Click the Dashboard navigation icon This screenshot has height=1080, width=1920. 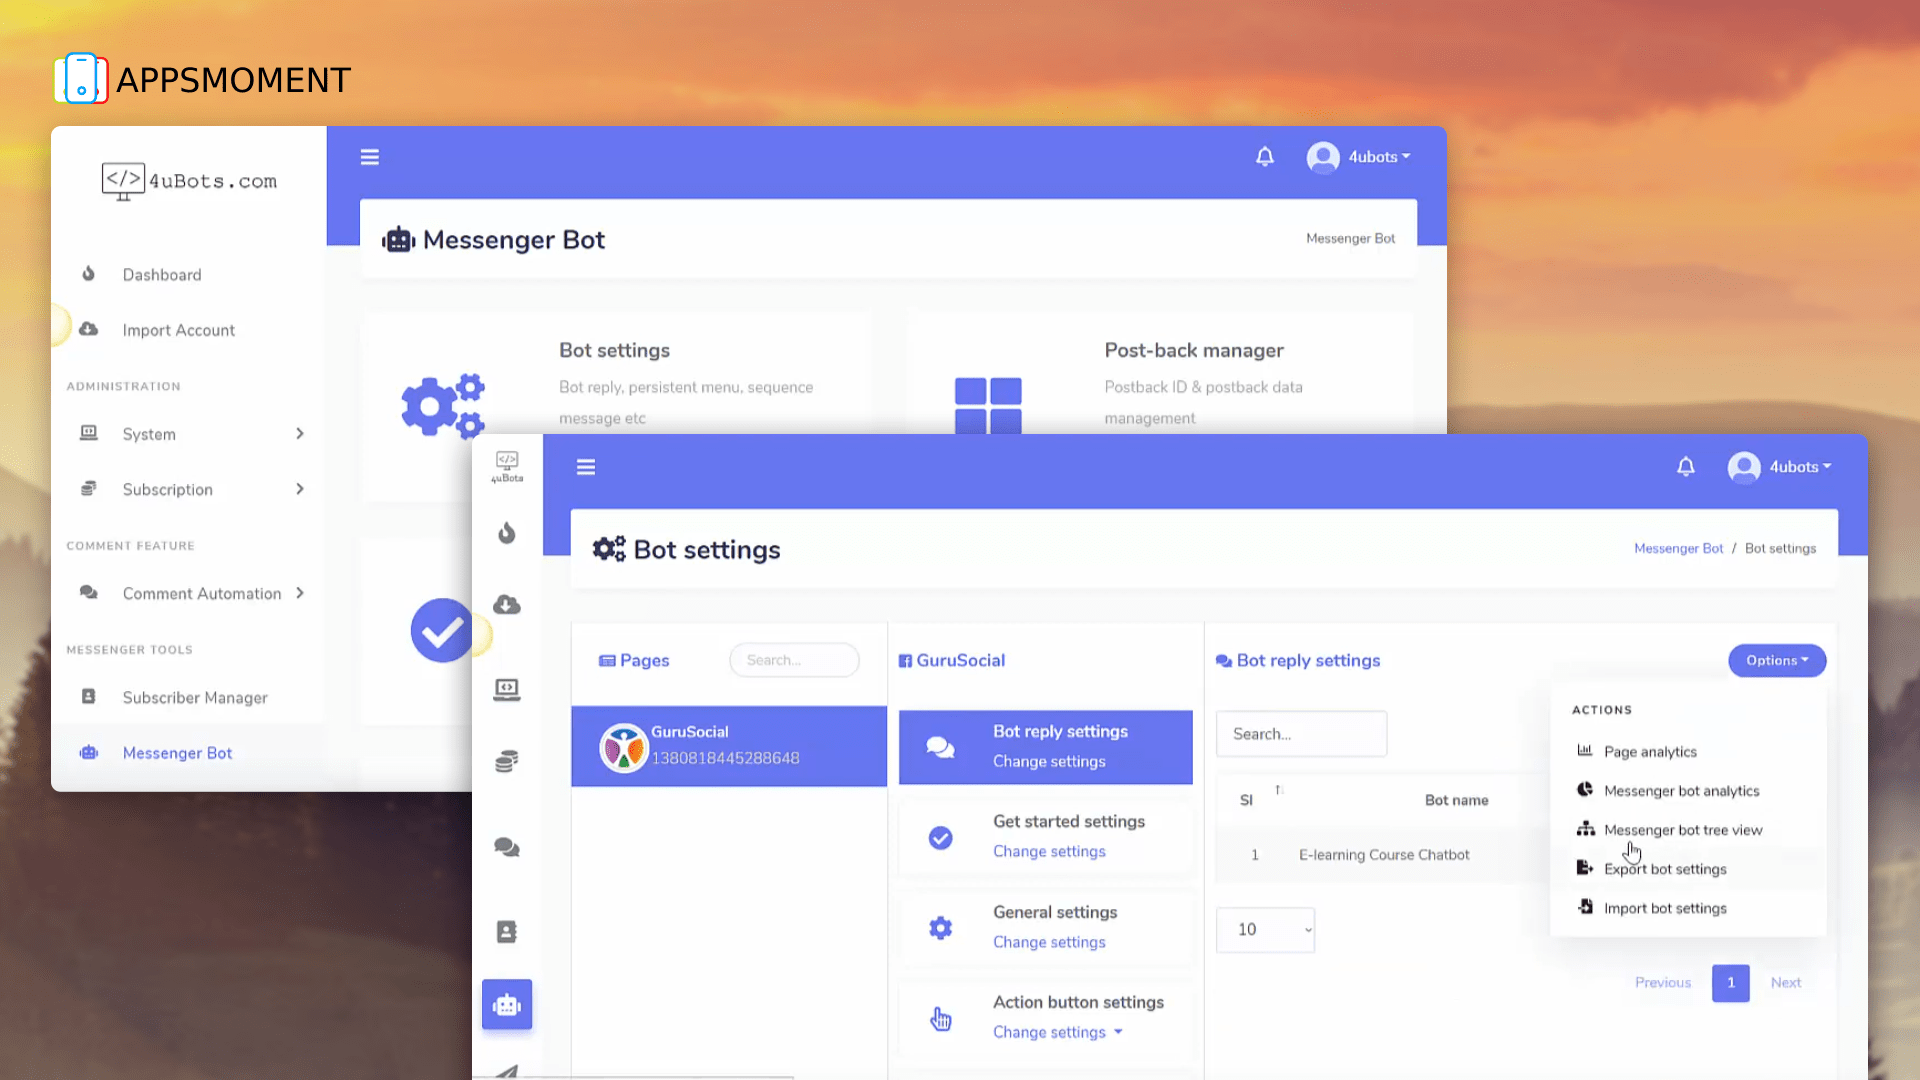coord(88,274)
